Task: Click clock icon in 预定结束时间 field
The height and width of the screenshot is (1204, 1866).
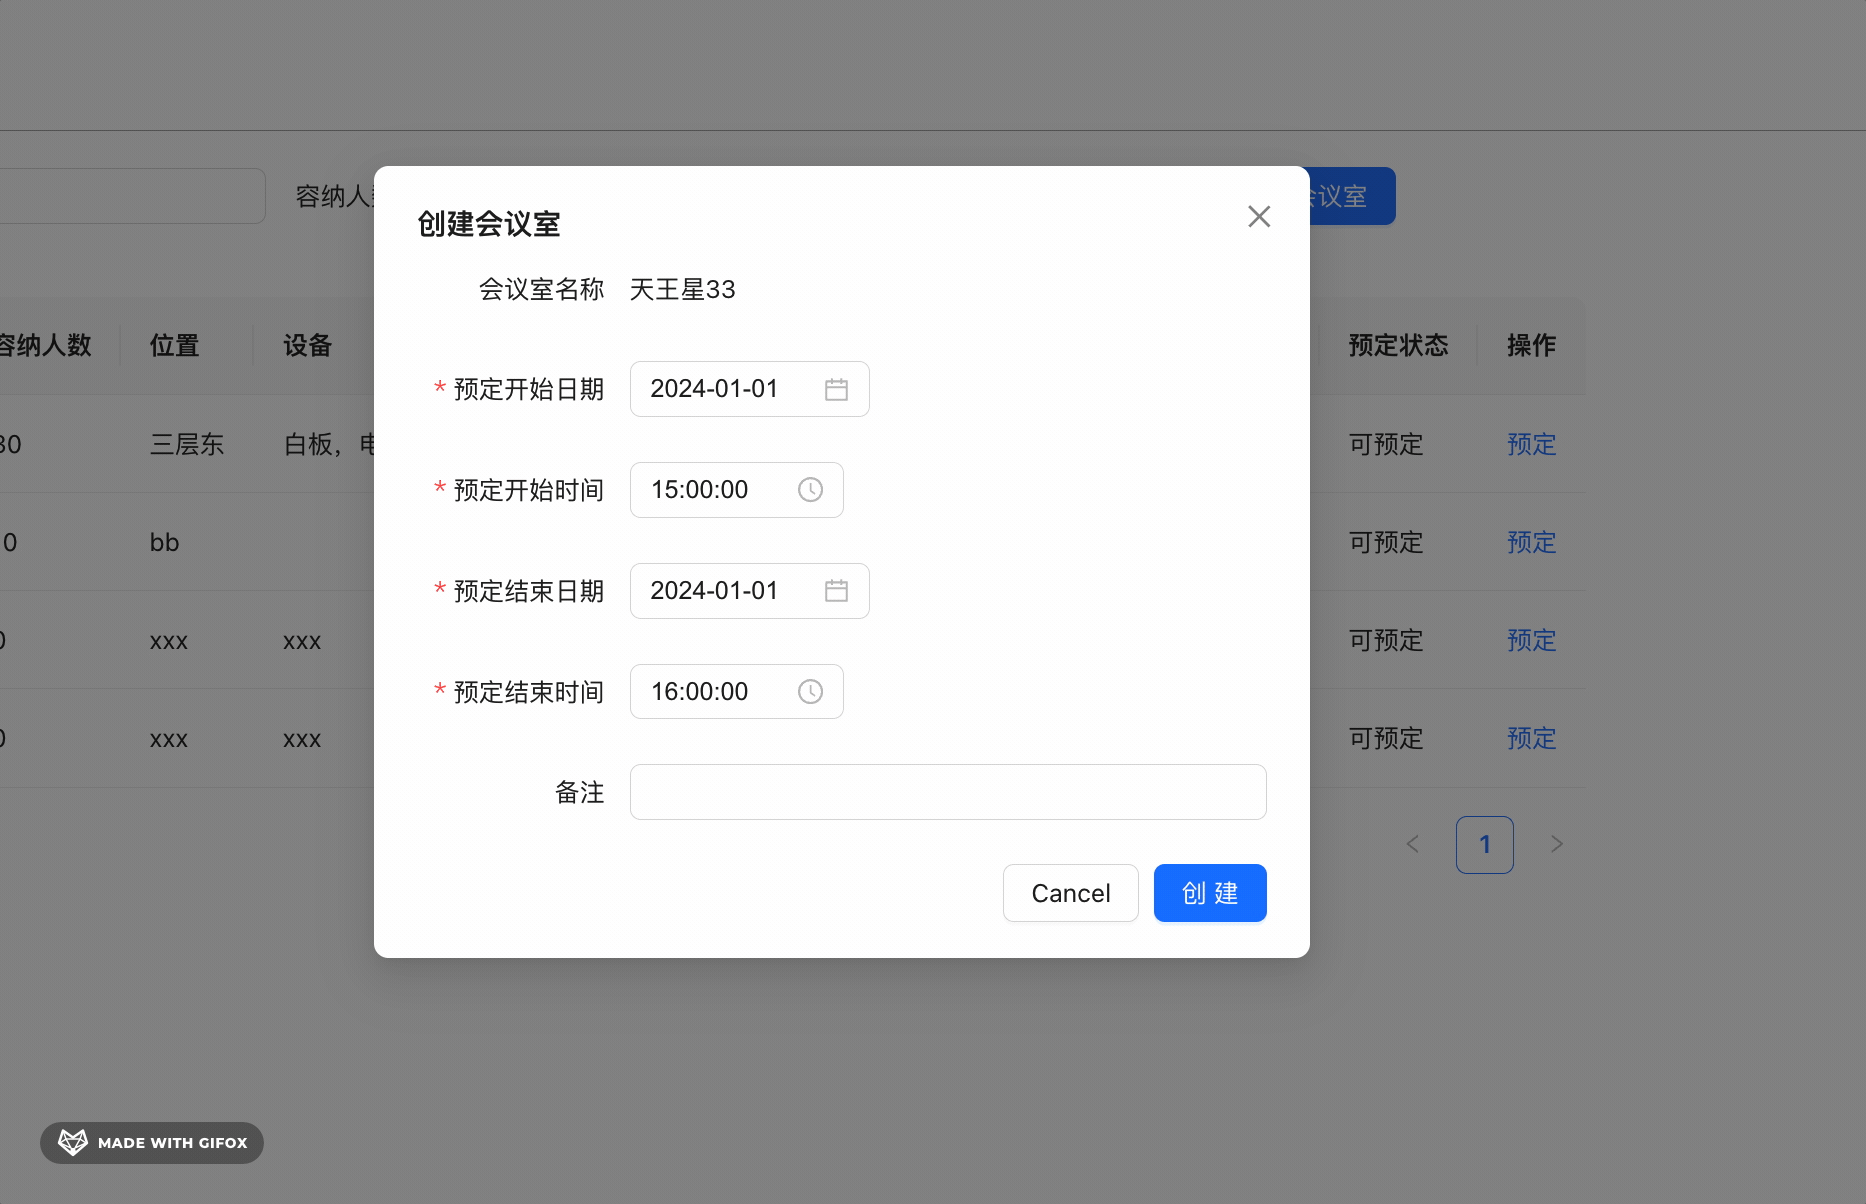Action: pos(810,692)
